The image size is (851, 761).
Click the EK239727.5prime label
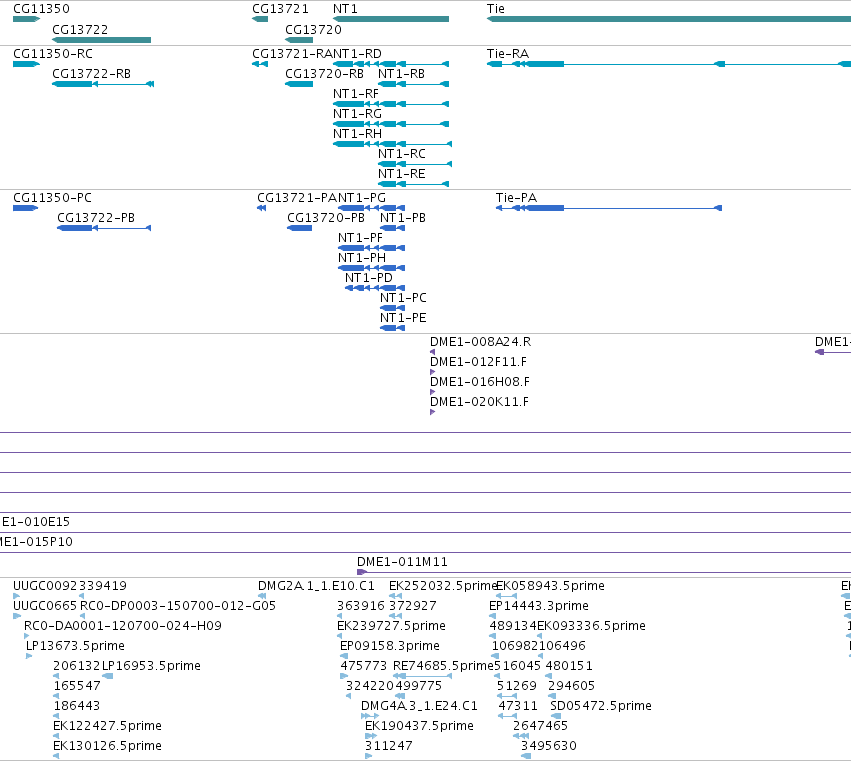point(391,626)
